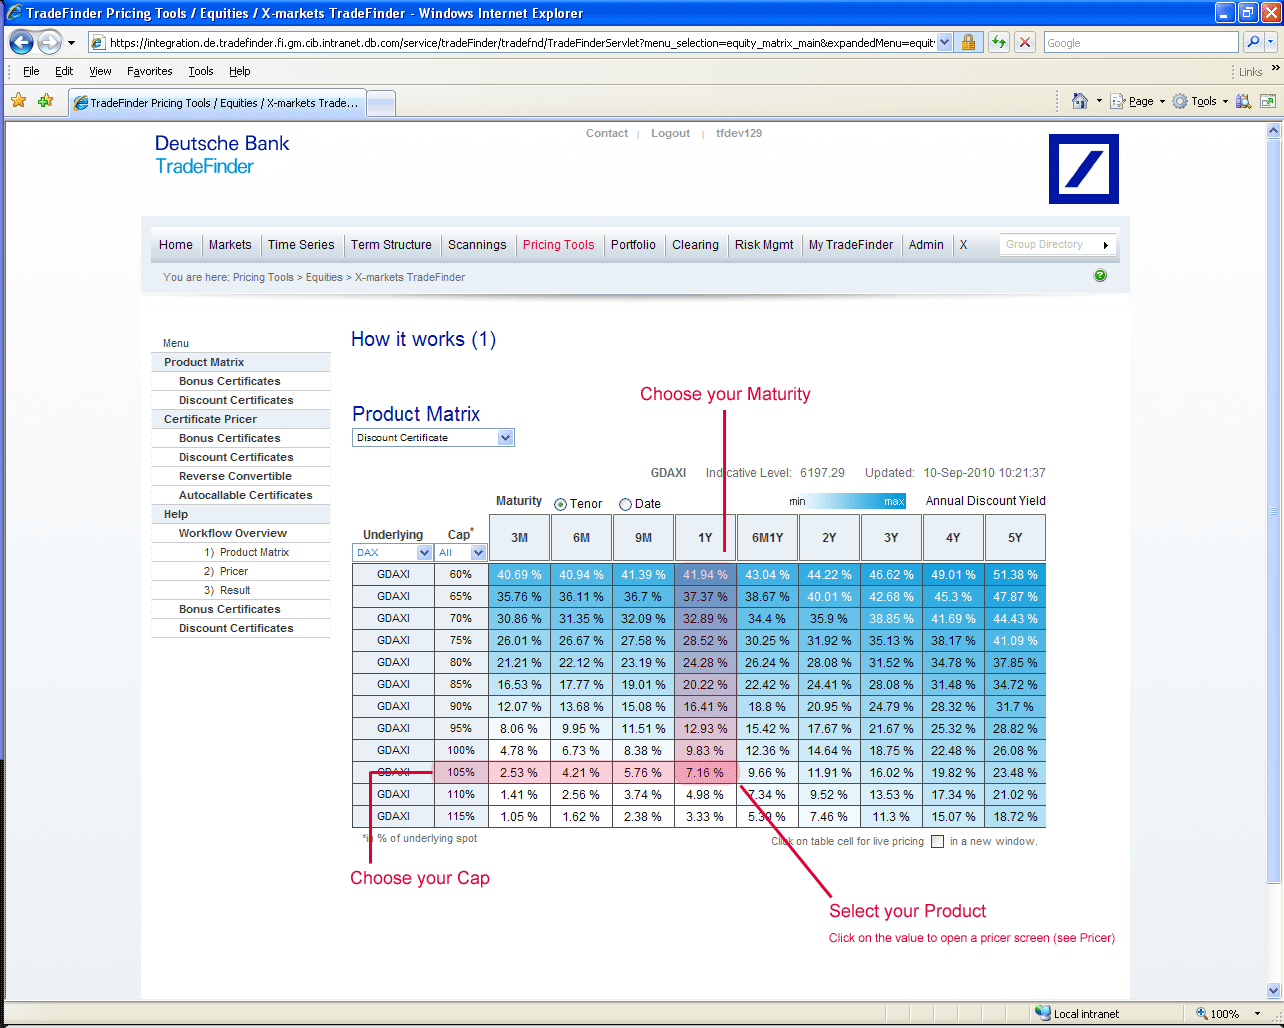Click the Favorites star icon
Image resolution: width=1284 pixels, height=1028 pixels.
pyautogui.click(x=18, y=101)
